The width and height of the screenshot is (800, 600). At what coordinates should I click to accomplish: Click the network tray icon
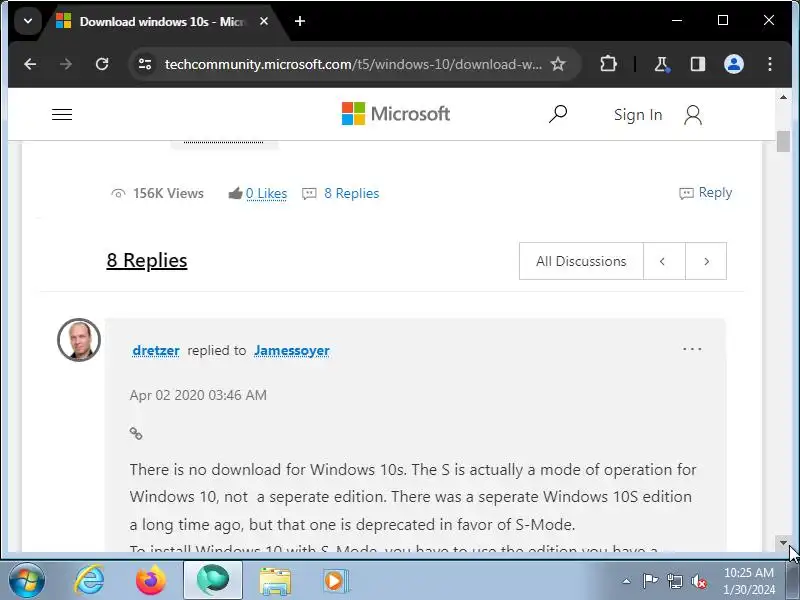click(674, 581)
